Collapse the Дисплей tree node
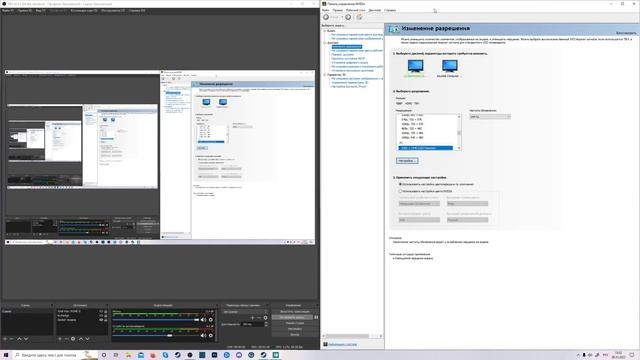The width and height of the screenshot is (640, 360). (x=325, y=43)
